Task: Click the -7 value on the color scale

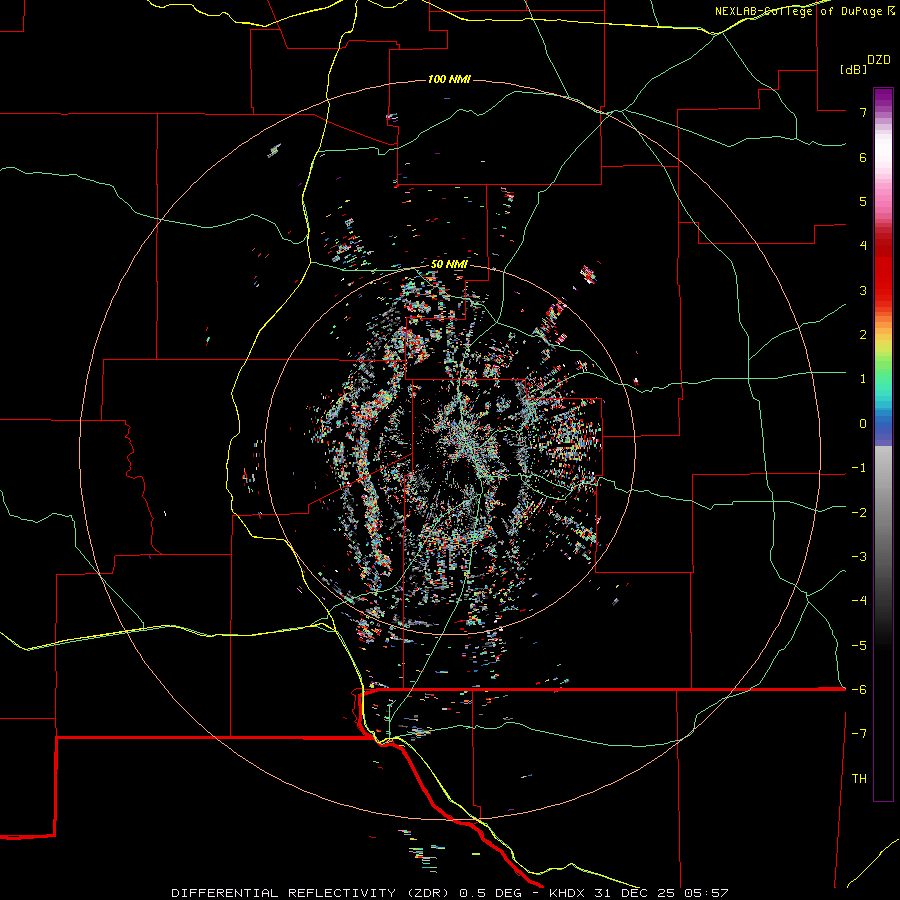Action: (x=859, y=734)
